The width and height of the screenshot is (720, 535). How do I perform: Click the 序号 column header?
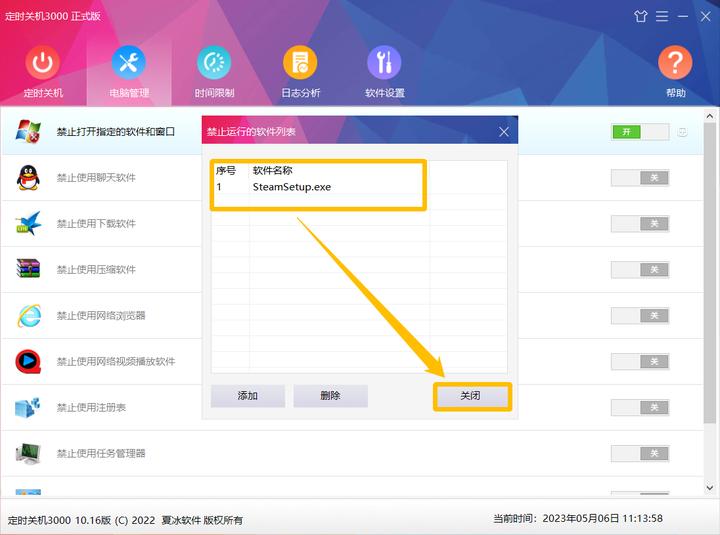pyautogui.click(x=226, y=170)
